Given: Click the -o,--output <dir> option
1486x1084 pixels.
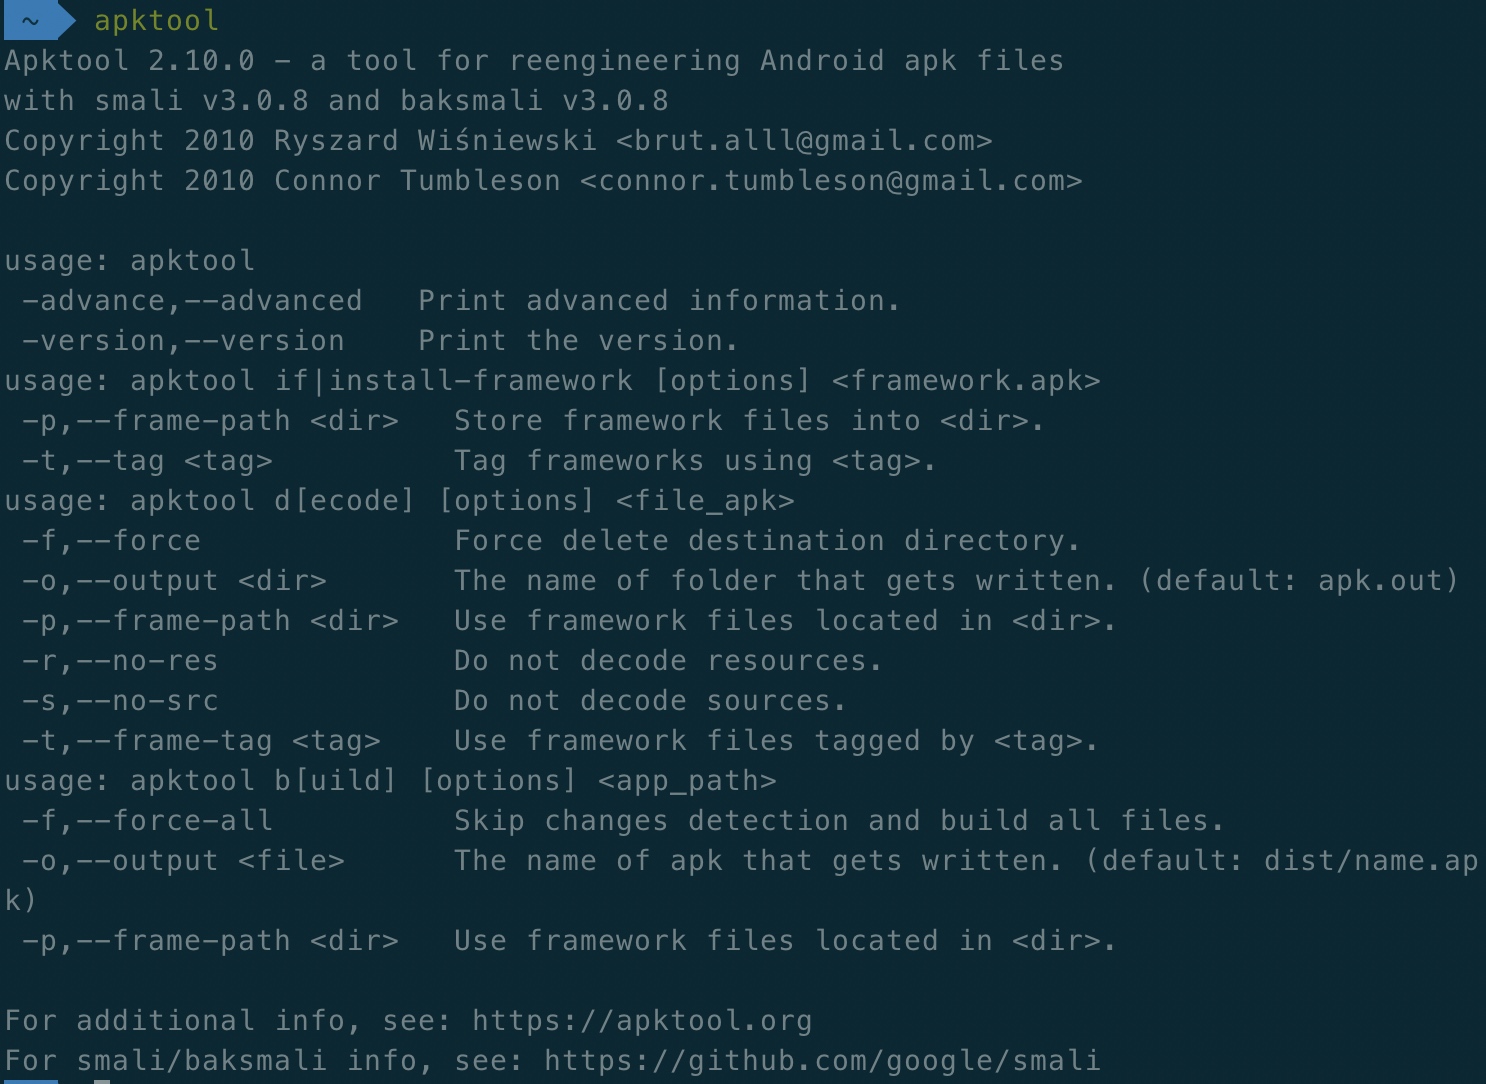Looking at the screenshot, I should click(x=174, y=581).
